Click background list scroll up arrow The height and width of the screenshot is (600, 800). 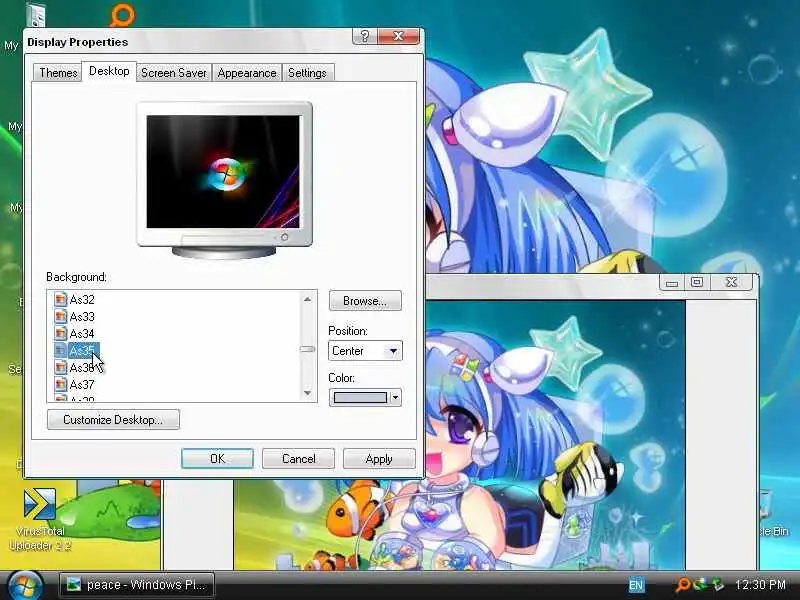tap(307, 299)
